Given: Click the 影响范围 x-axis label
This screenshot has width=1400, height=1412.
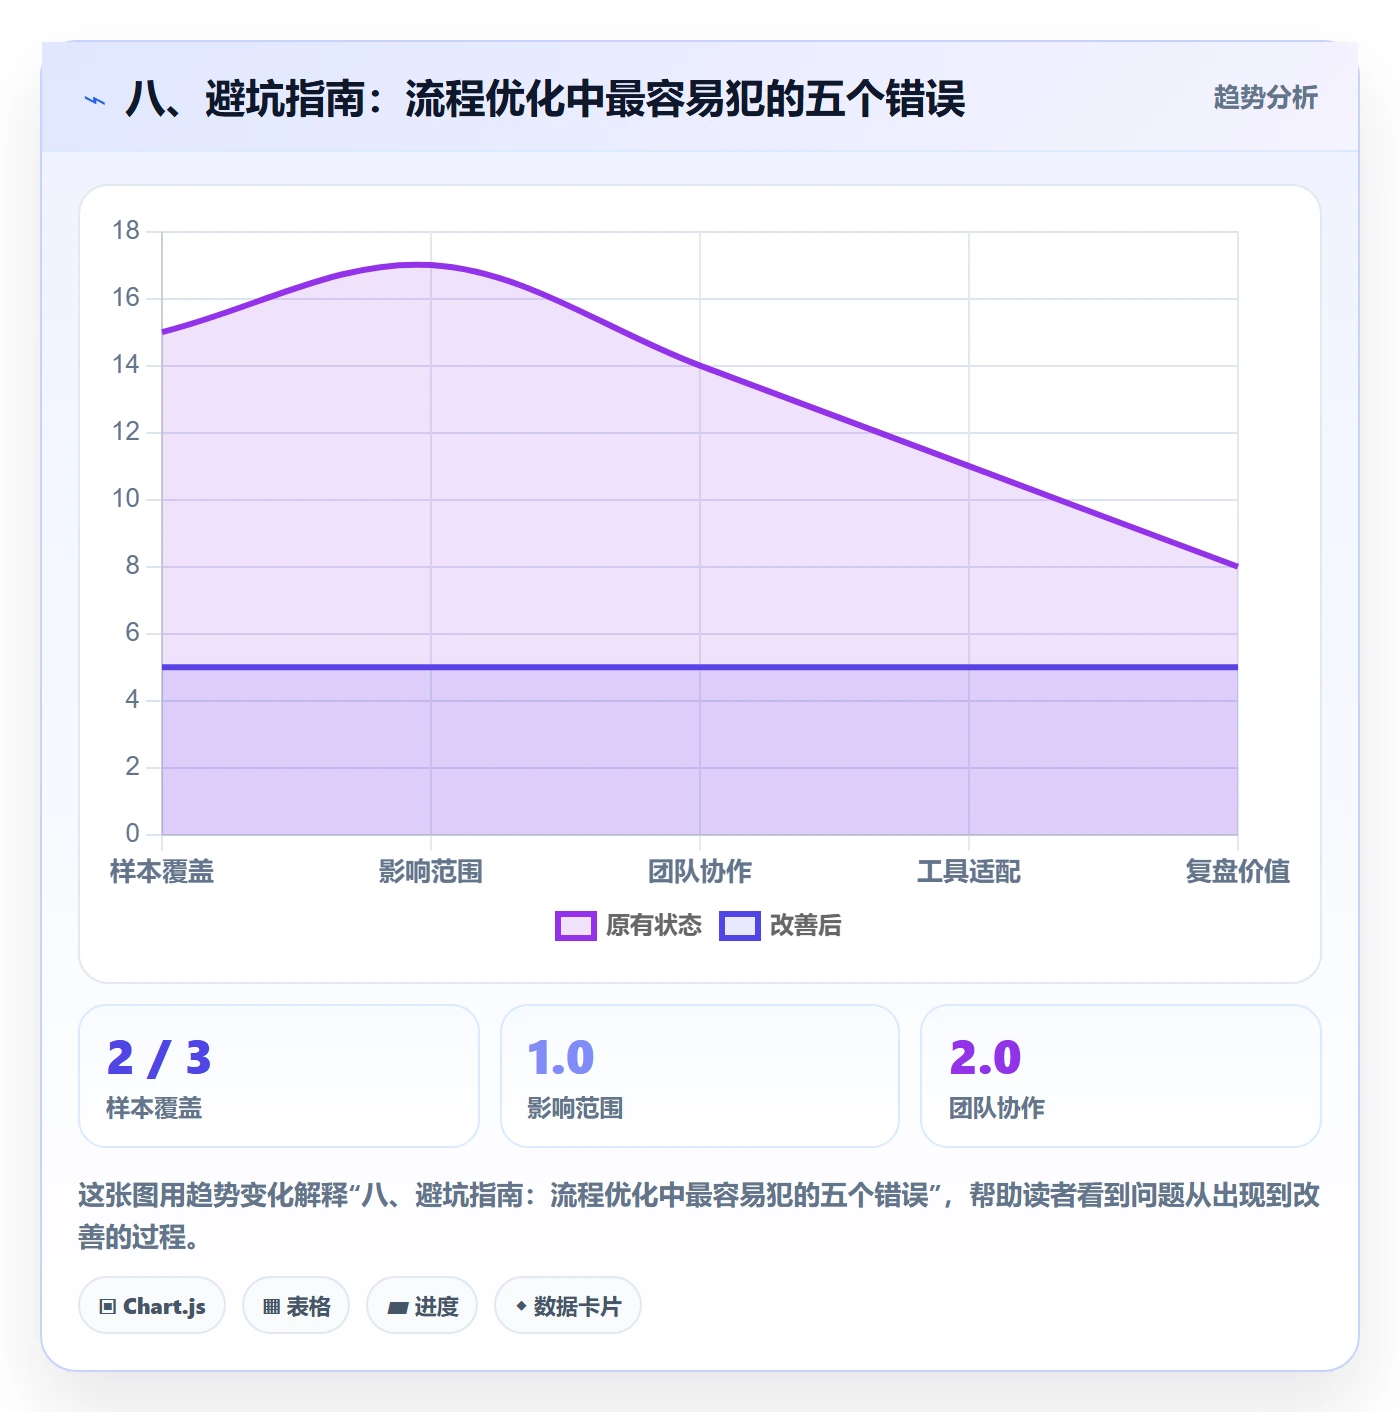Looking at the screenshot, I should pyautogui.click(x=431, y=872).
